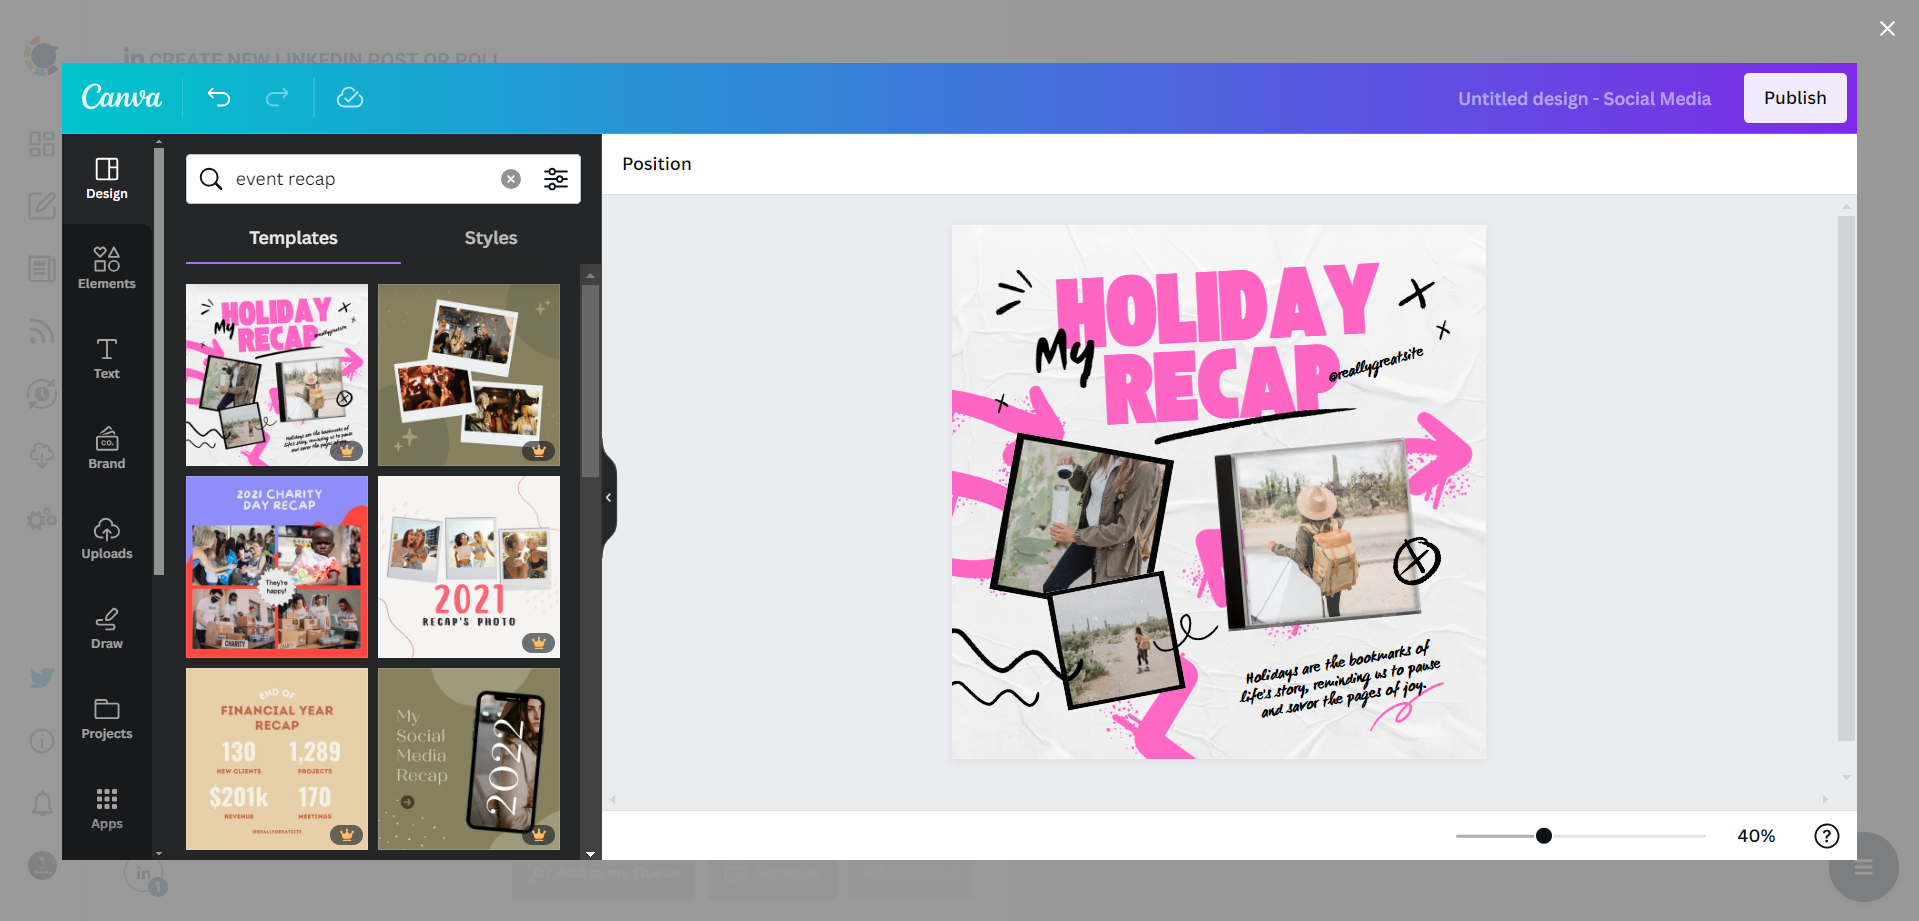Select the 2021 Charity Day Recap template
1919x921 pixels.
tap(276, 566)
